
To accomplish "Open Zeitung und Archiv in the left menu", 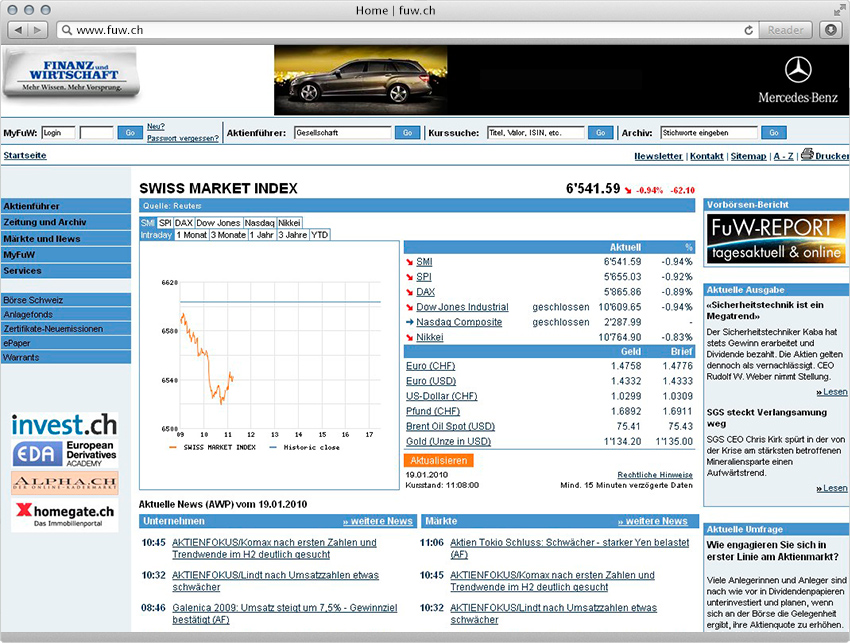I will pos(66,222).
